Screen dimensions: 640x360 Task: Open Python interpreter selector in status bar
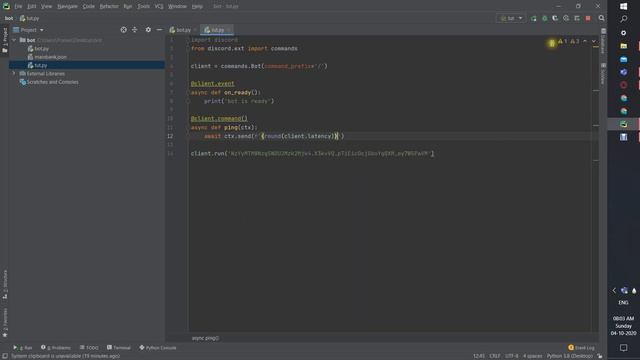(x=569, y=356)
